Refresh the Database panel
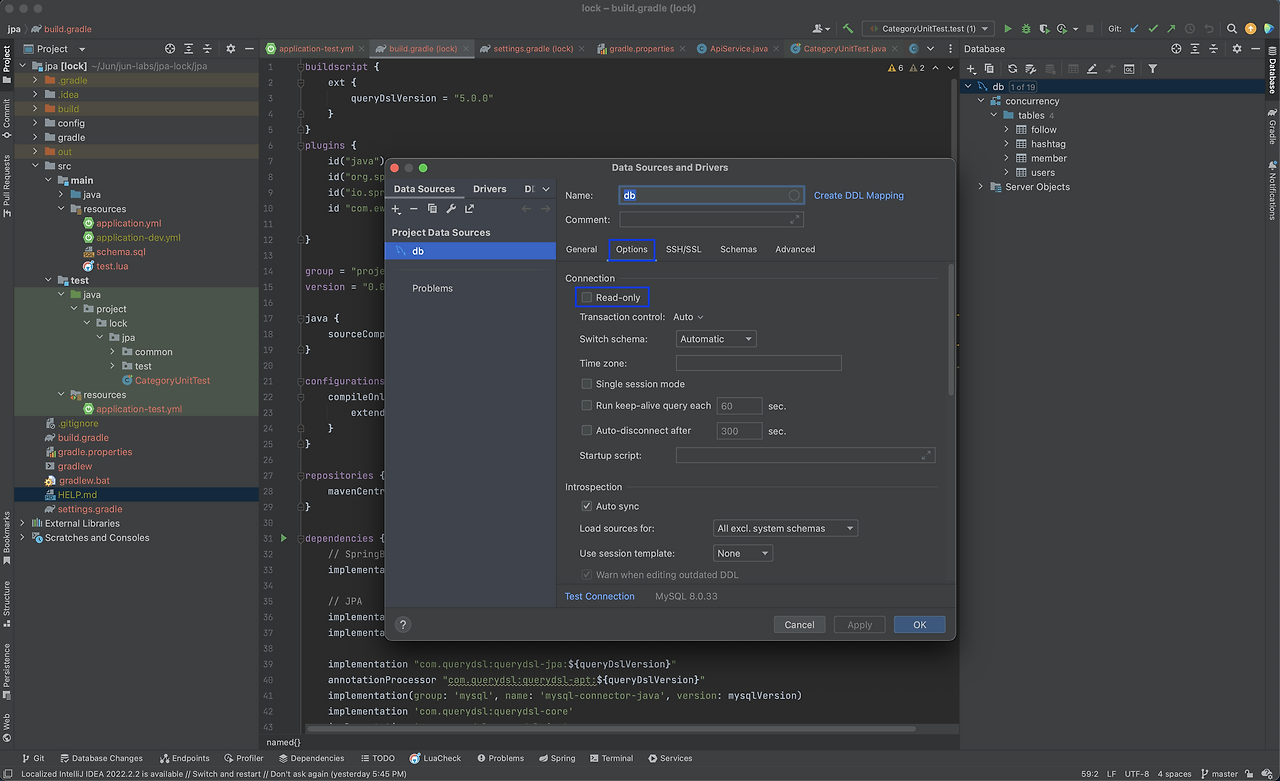Viewport: 1280px width, 781px height. click(x=1012, y=69)
